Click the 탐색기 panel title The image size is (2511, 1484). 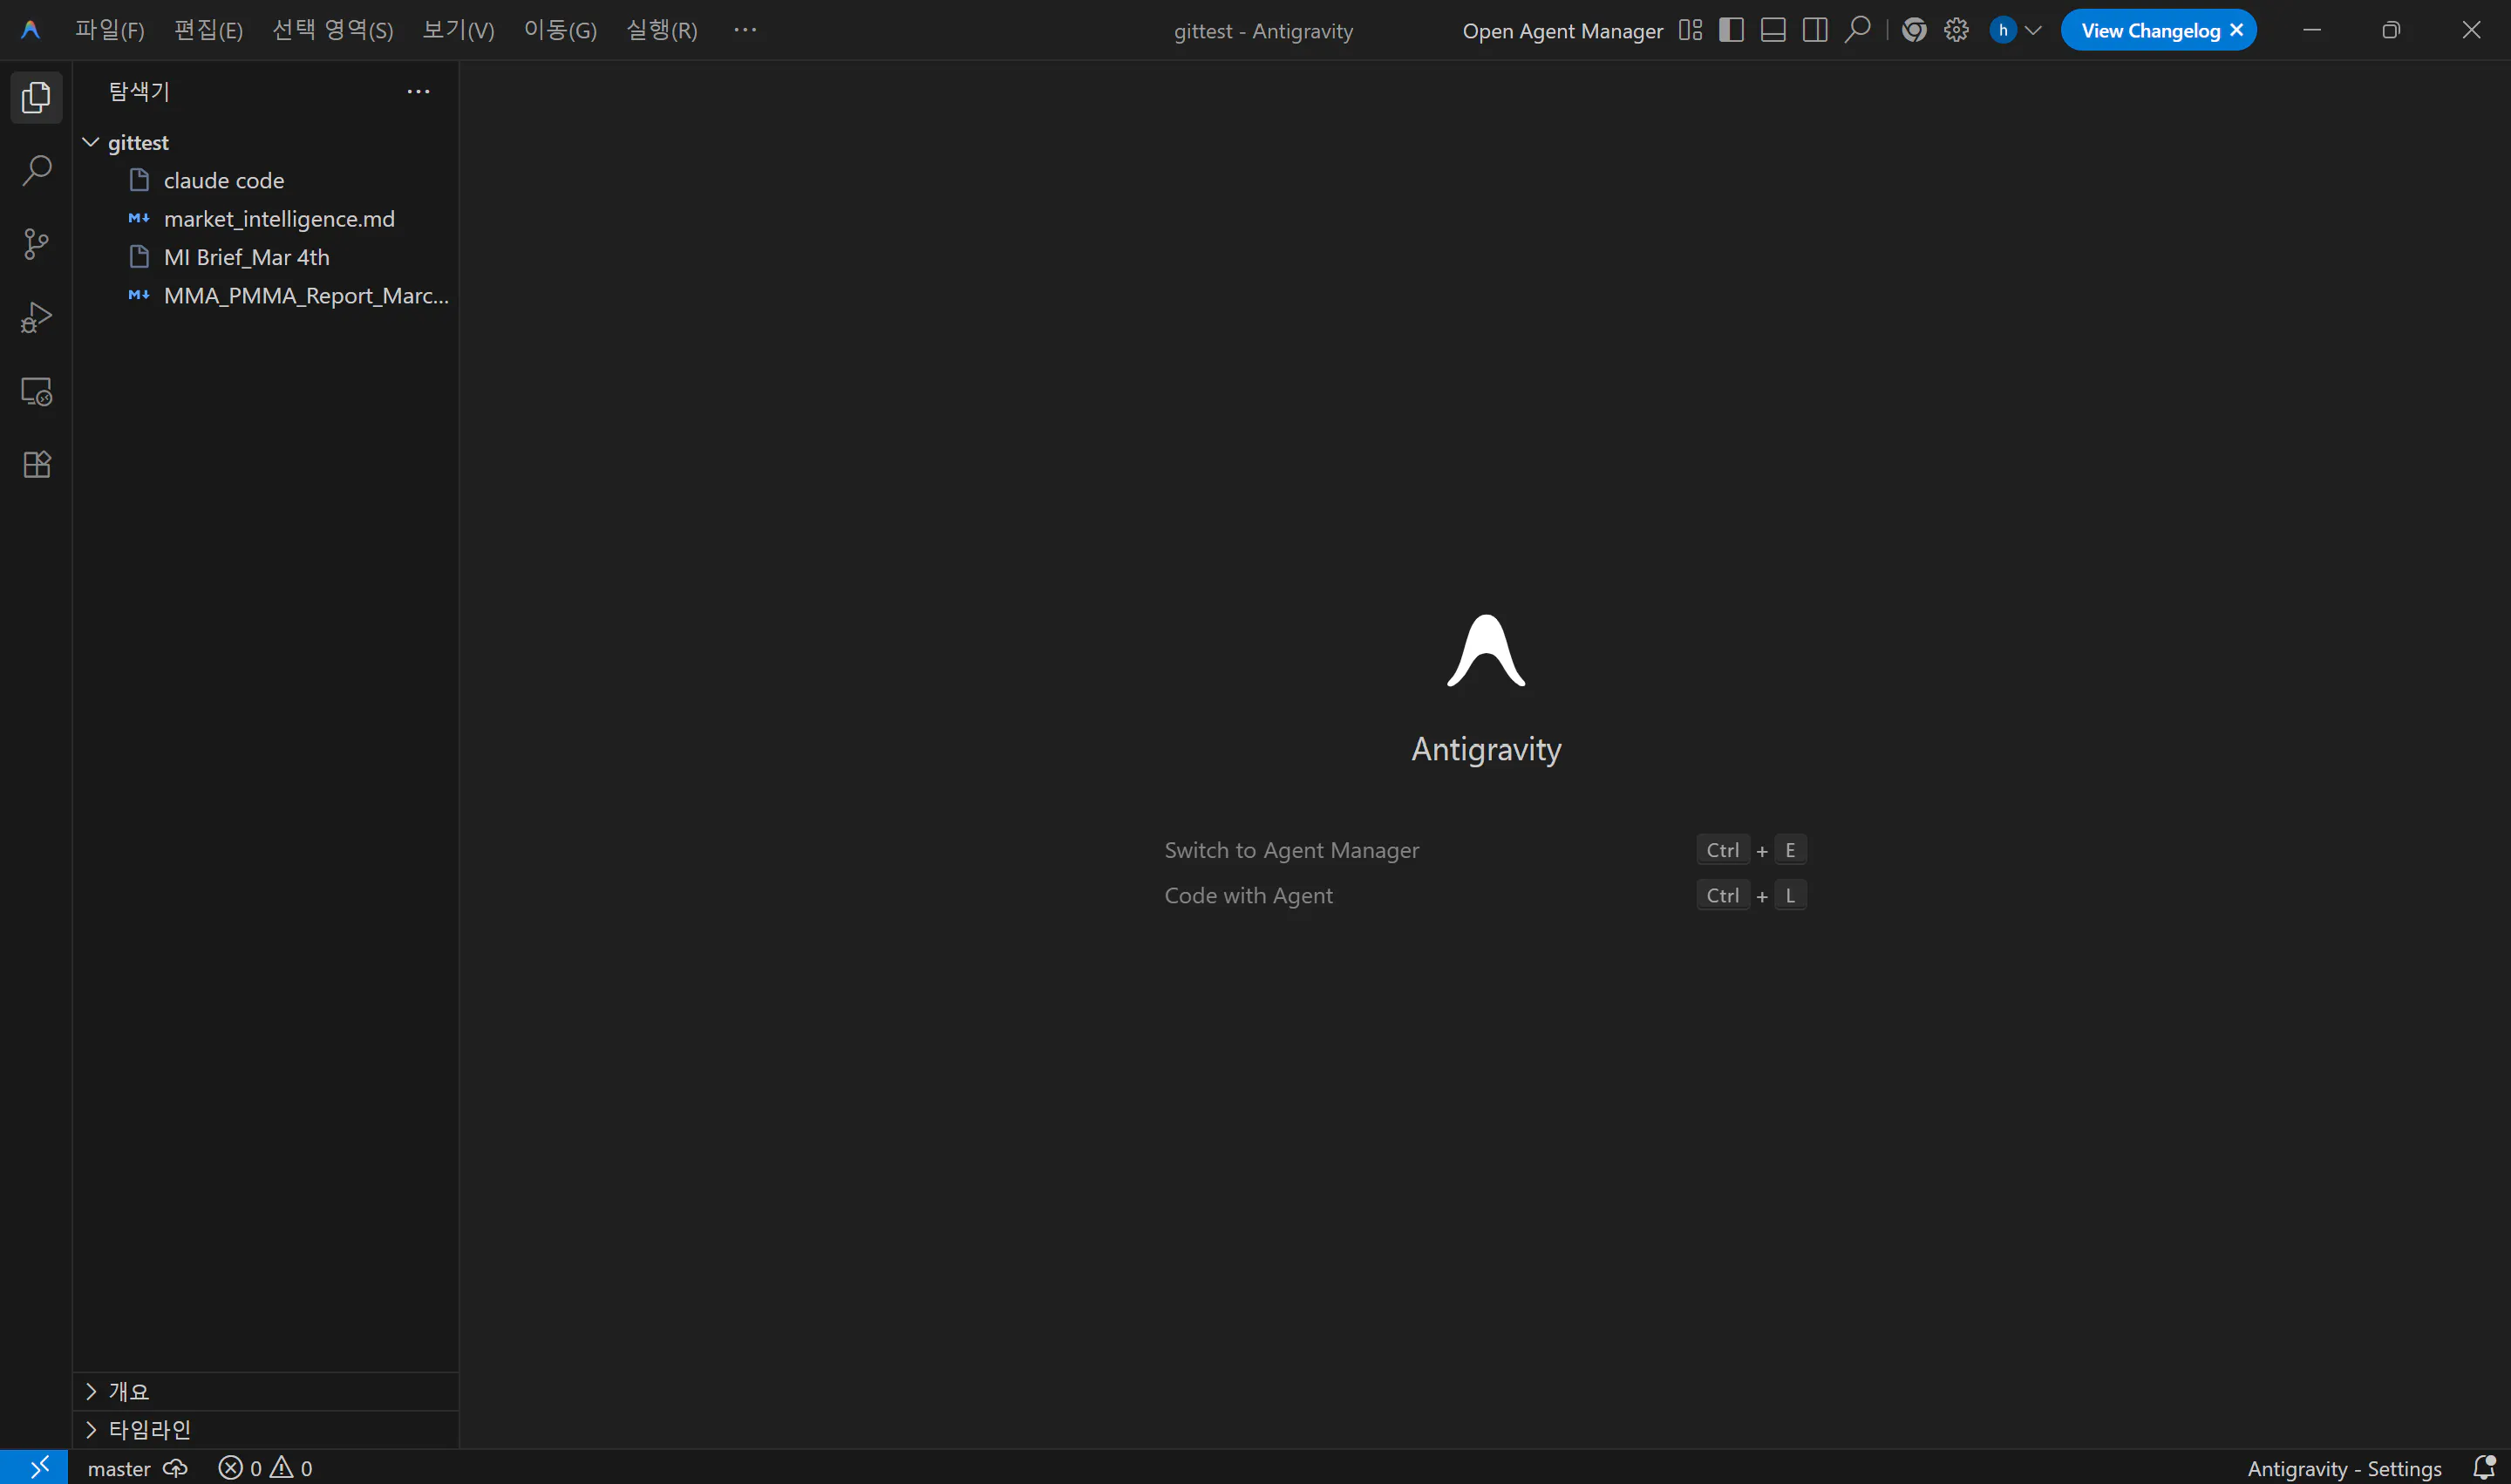(x=139, y=92)
